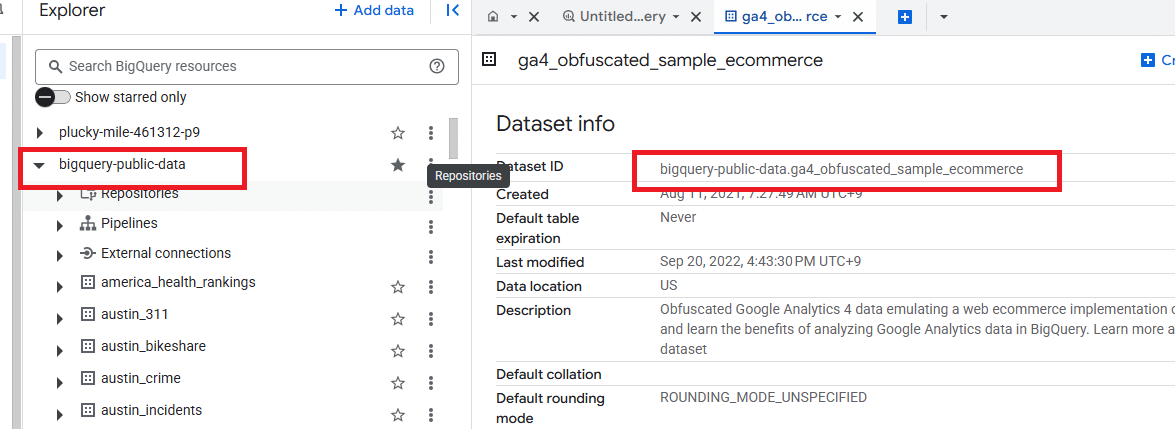Screen dimensions: 1175x429
Task: Collapse the Explorer panel using arrow icon
Action: [x=452, y=11]
